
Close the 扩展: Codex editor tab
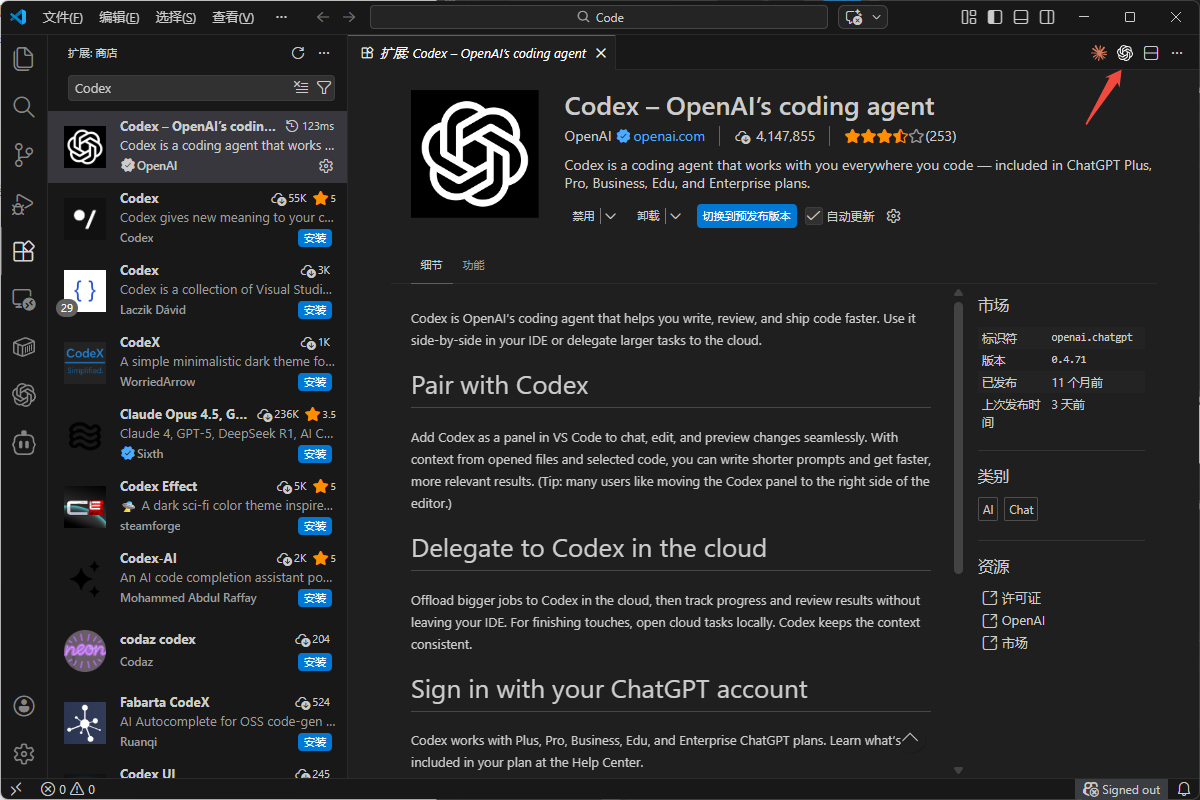click(601, 53)
